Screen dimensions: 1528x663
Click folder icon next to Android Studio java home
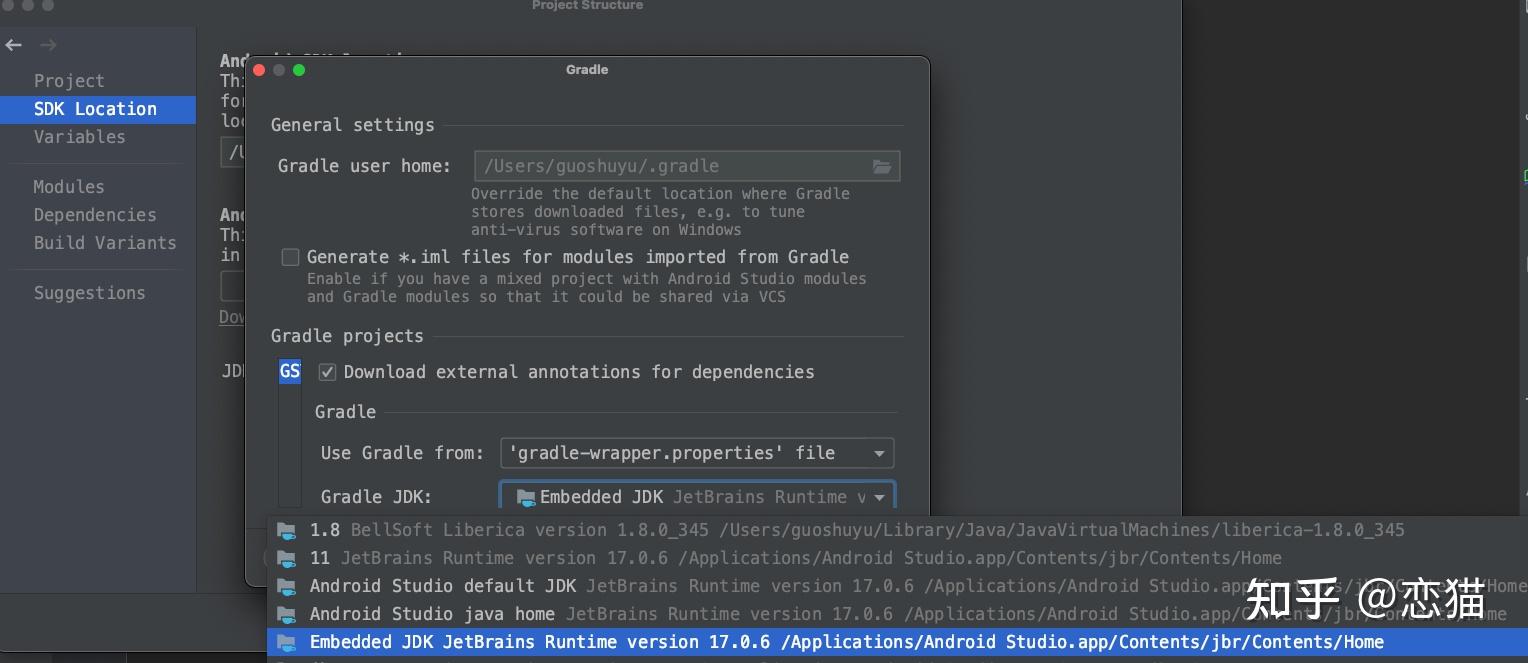click(287, 614)
